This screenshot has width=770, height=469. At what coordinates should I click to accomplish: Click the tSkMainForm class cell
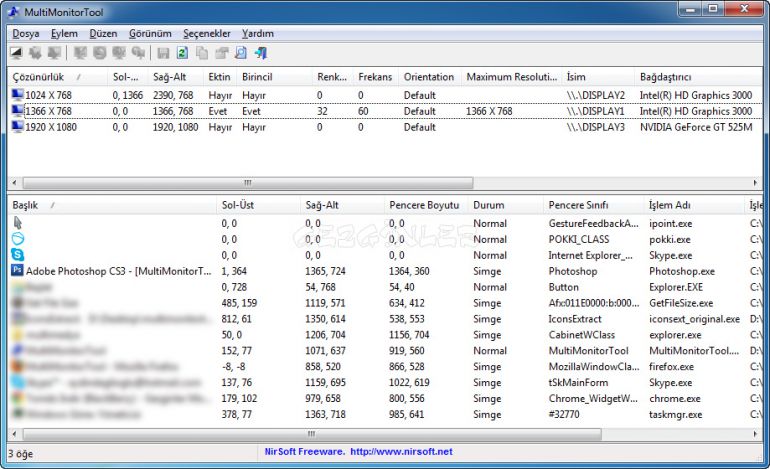pyautogui.click(x=578, y=383)
